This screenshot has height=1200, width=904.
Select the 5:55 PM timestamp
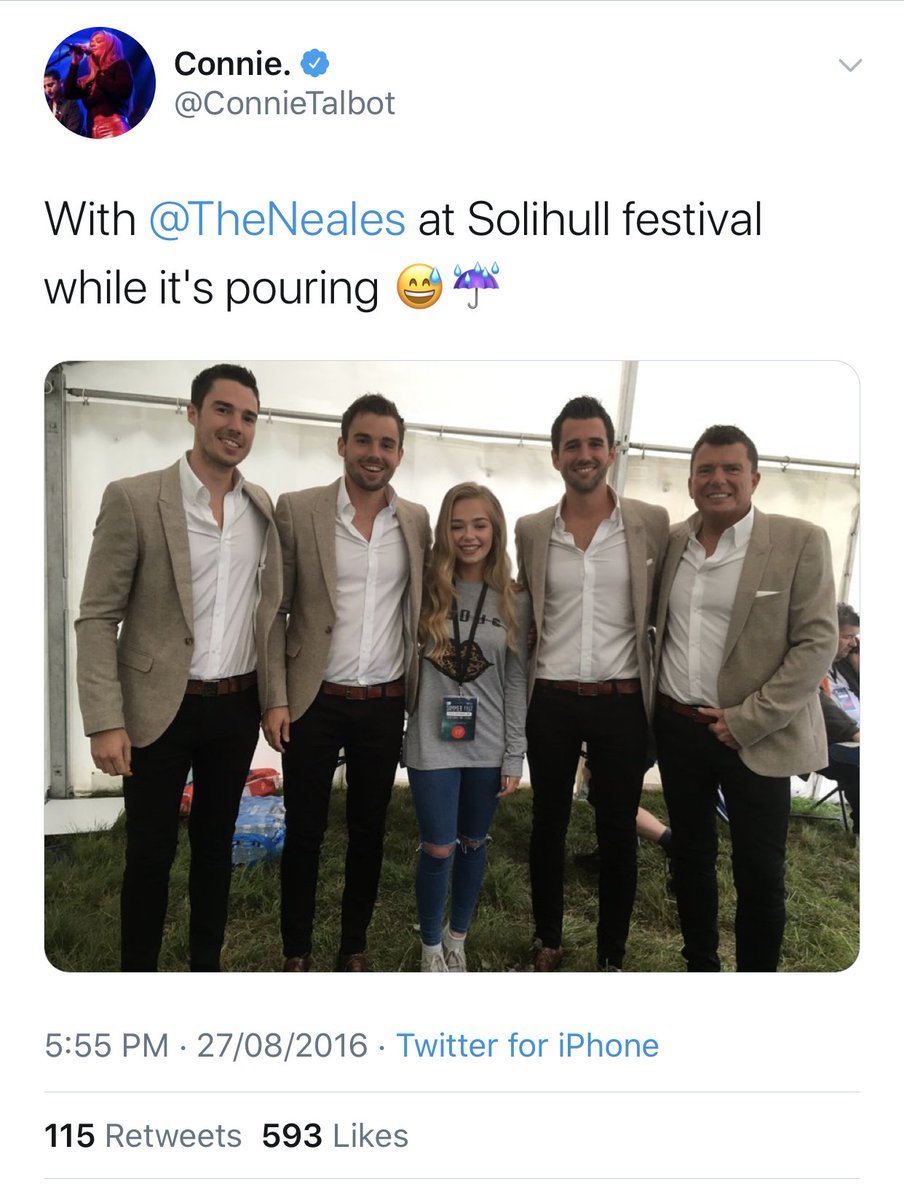click(107, 1046)
